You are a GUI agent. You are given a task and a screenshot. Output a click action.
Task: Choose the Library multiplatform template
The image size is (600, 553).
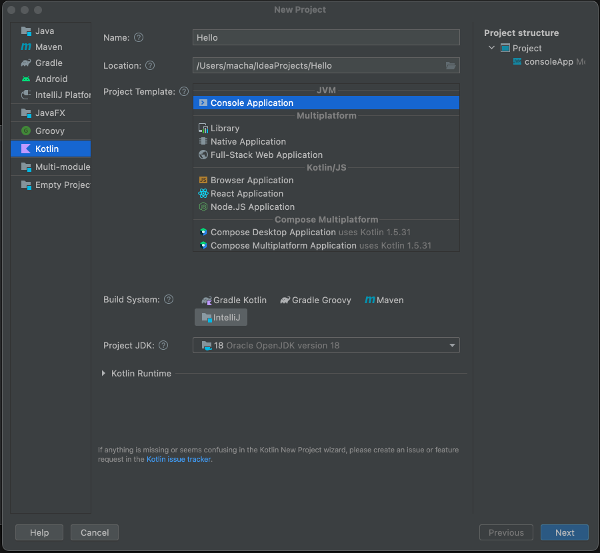click(326, 128)
